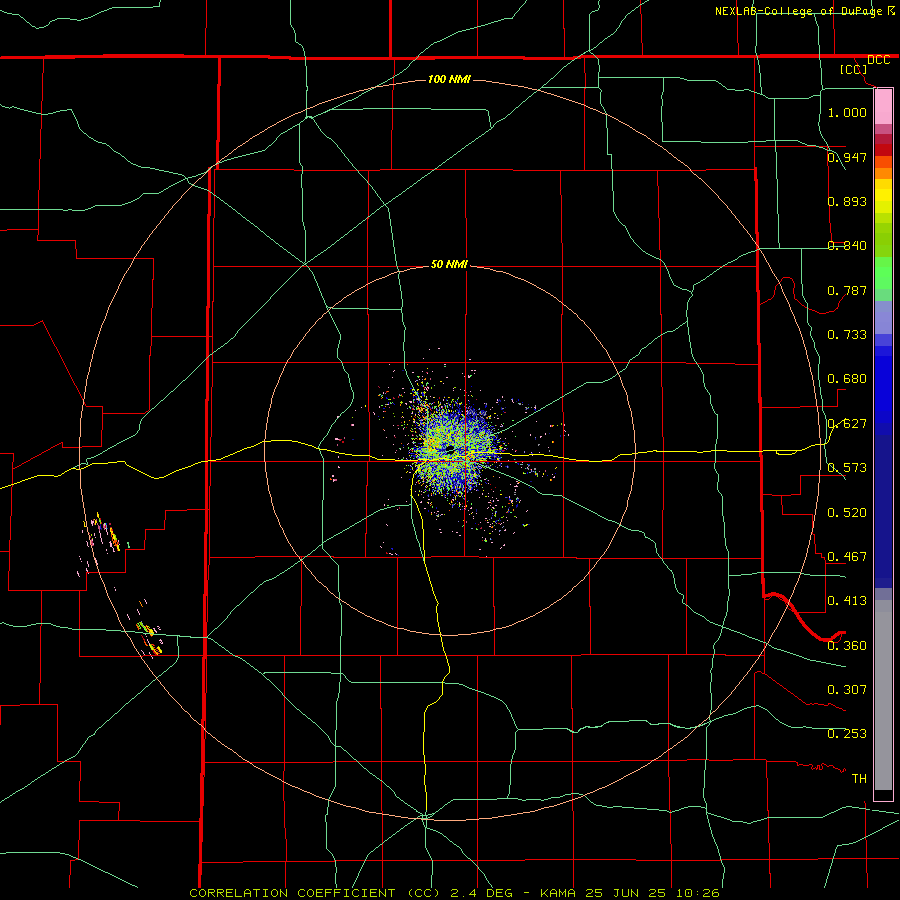Screen dimensions: 900x900
Task: Select the 100 NMI range ring label
Action: click(449, 79)
